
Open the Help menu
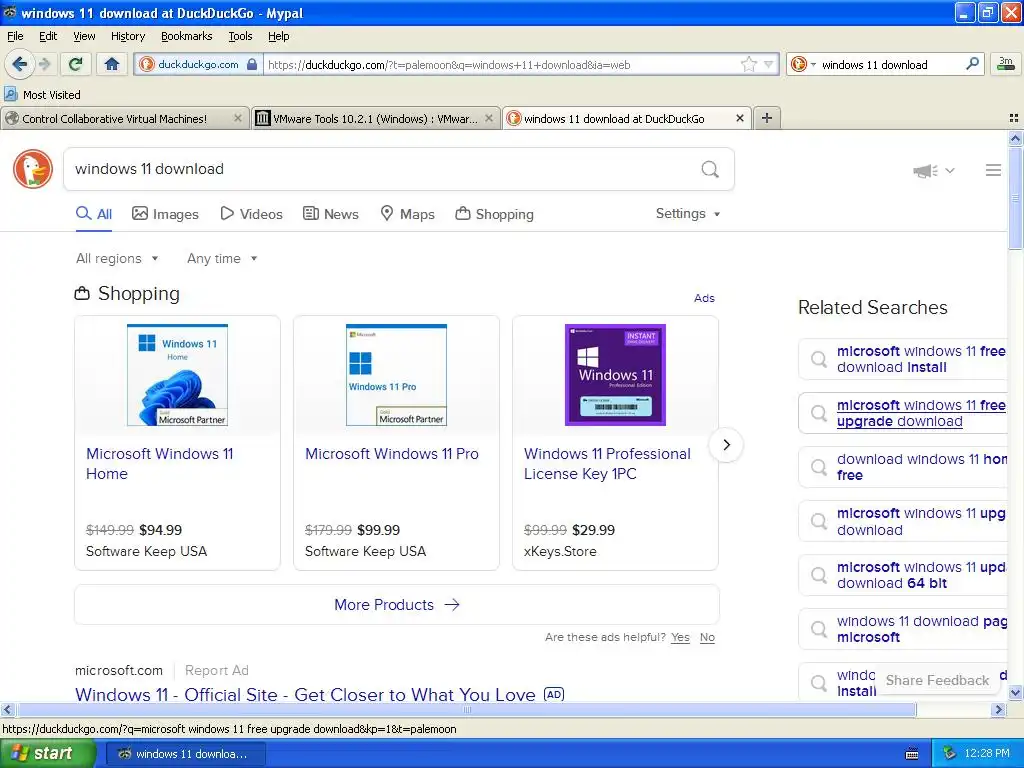point(278,36)
